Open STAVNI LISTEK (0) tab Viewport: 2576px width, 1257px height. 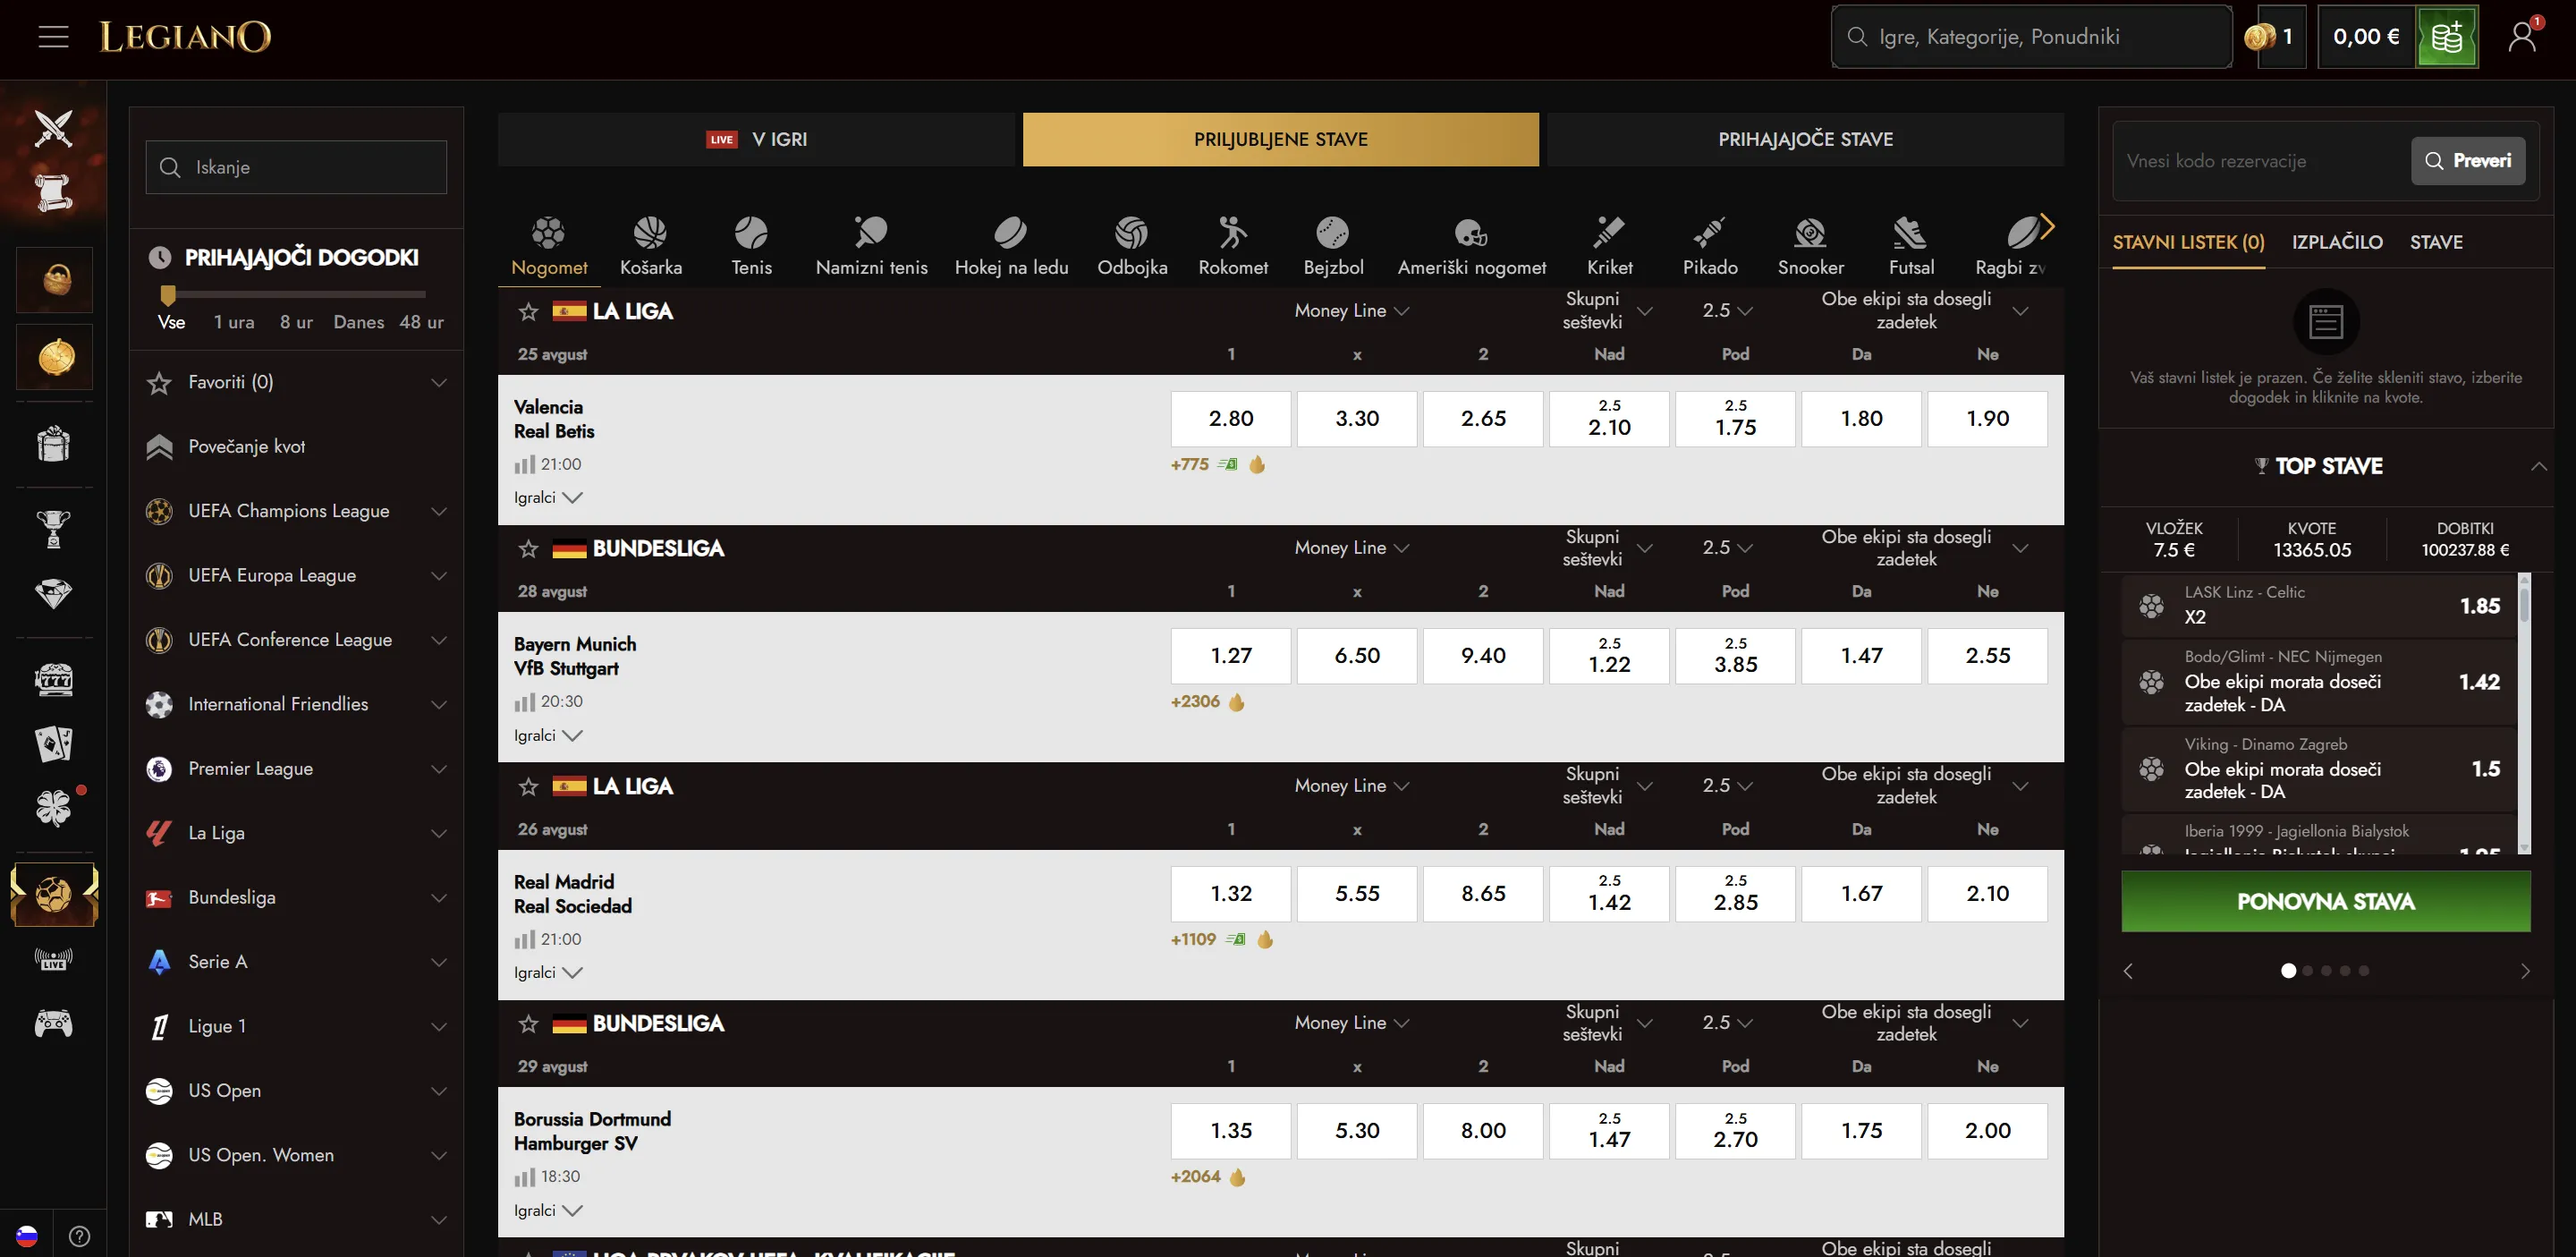(2188, 242)
